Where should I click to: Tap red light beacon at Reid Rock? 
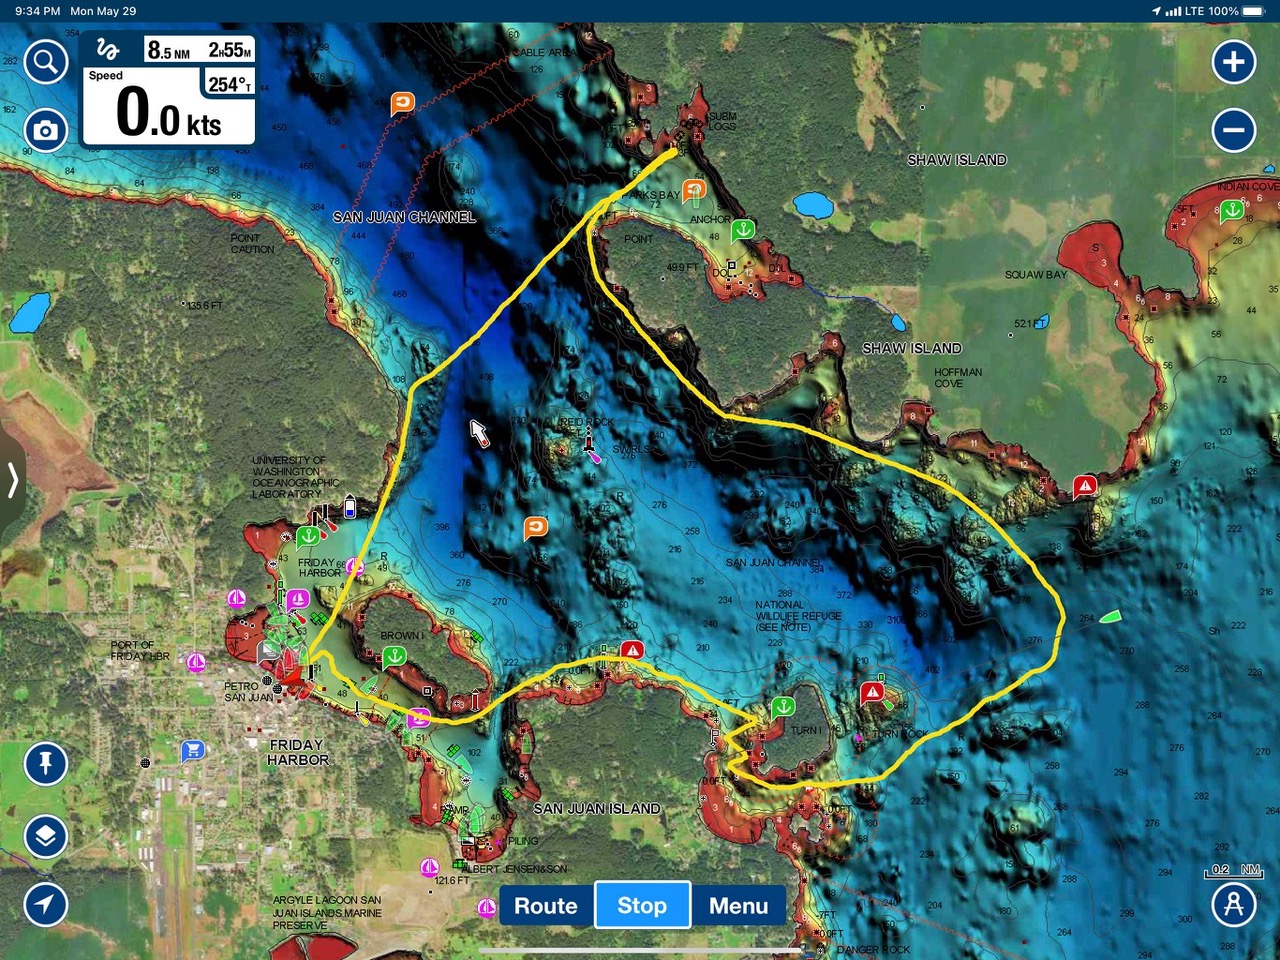coord(589,441)
